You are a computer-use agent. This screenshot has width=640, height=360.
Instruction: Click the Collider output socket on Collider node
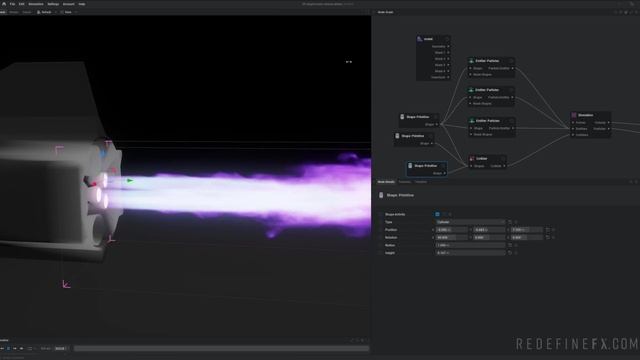(504, 166)
